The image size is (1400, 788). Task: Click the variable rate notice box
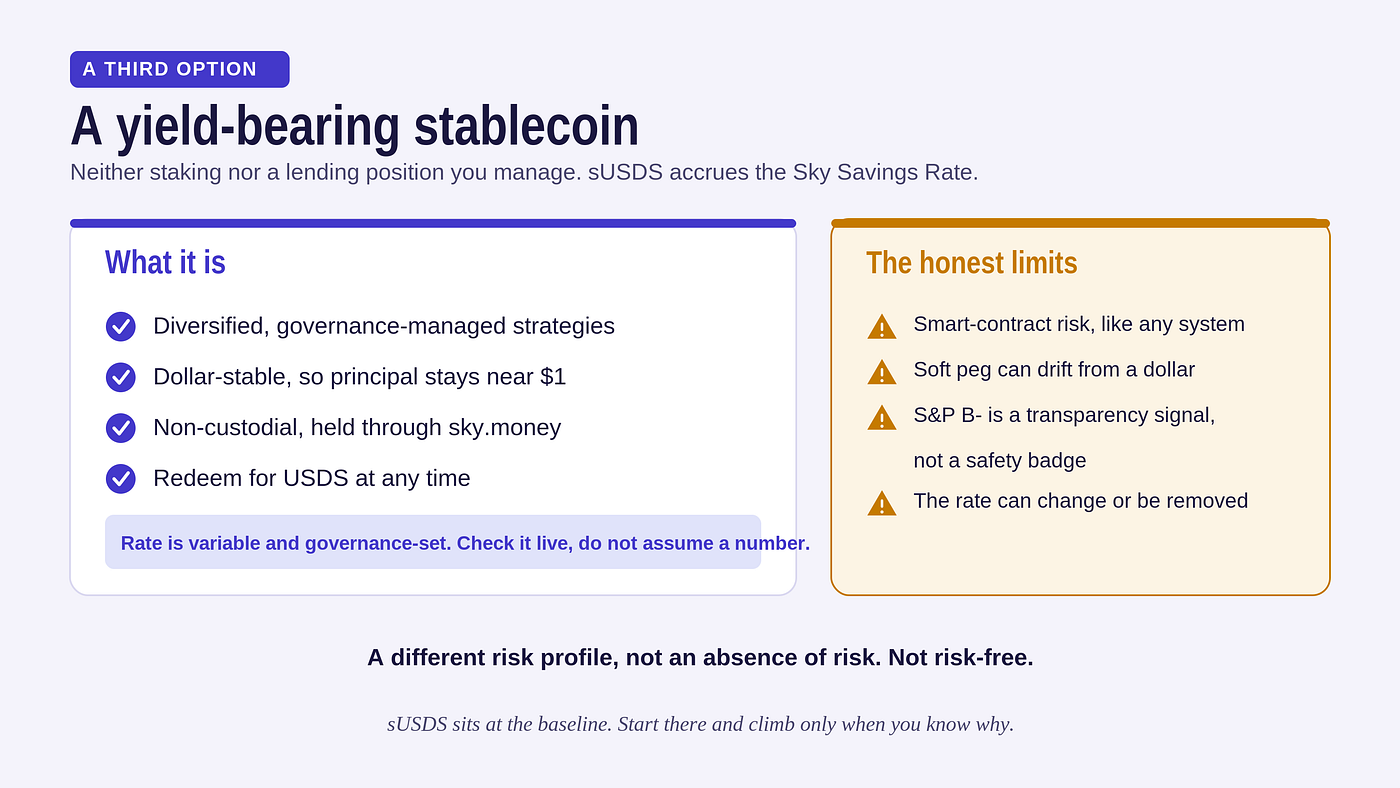(x=433, y=542)
